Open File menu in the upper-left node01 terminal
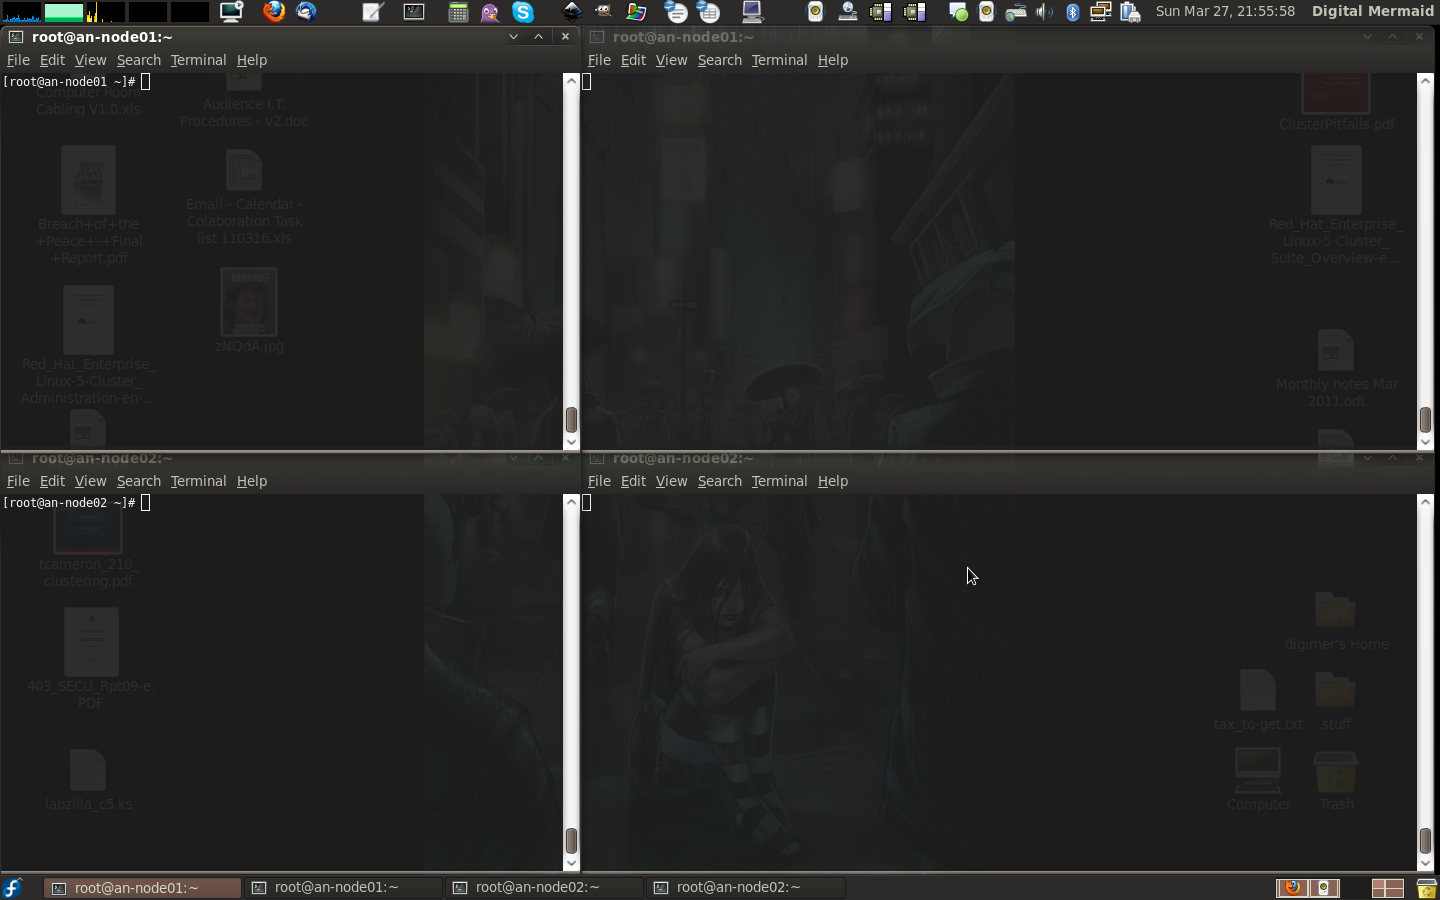Screen dimensions: 1440x900 point(18,60)
